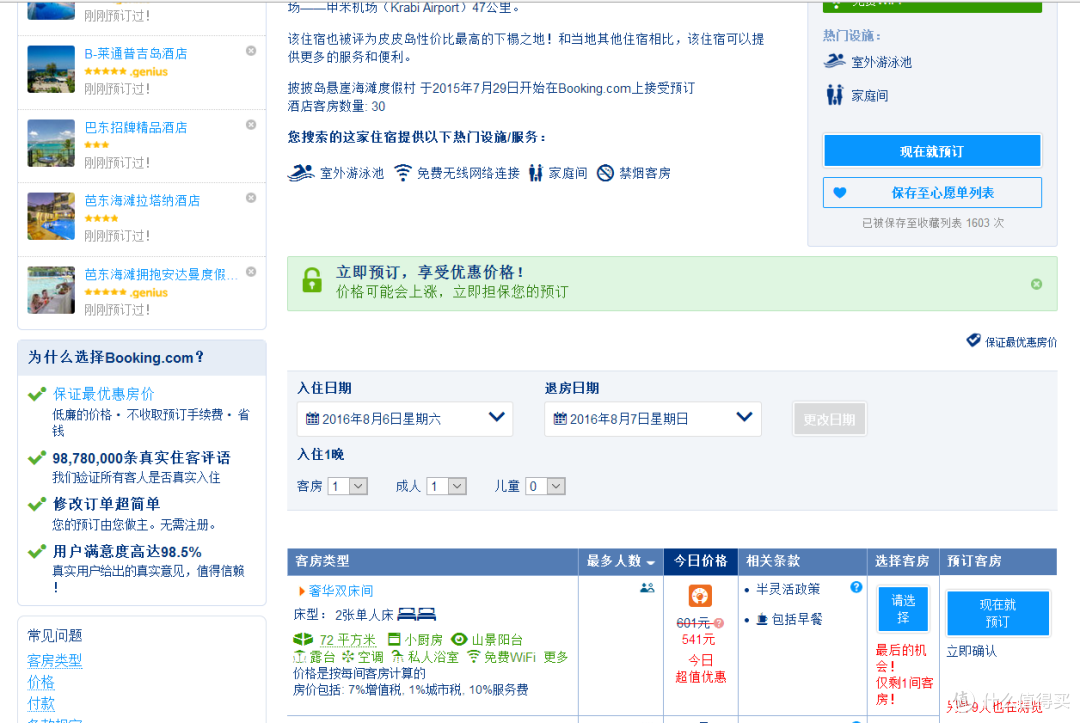Click the blue 现在就预订 button in sidebar

[x=932, y=151]
